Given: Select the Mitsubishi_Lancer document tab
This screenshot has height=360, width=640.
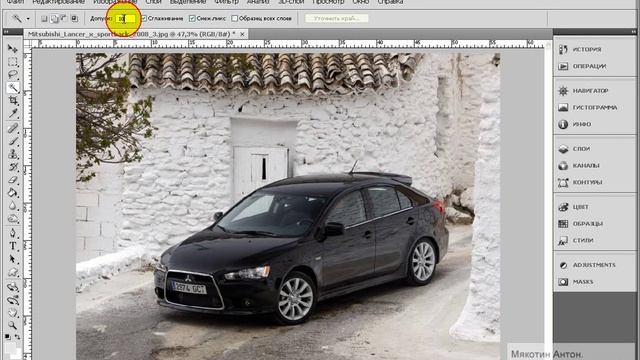Looking at the screenshot, I should (132, 34).
